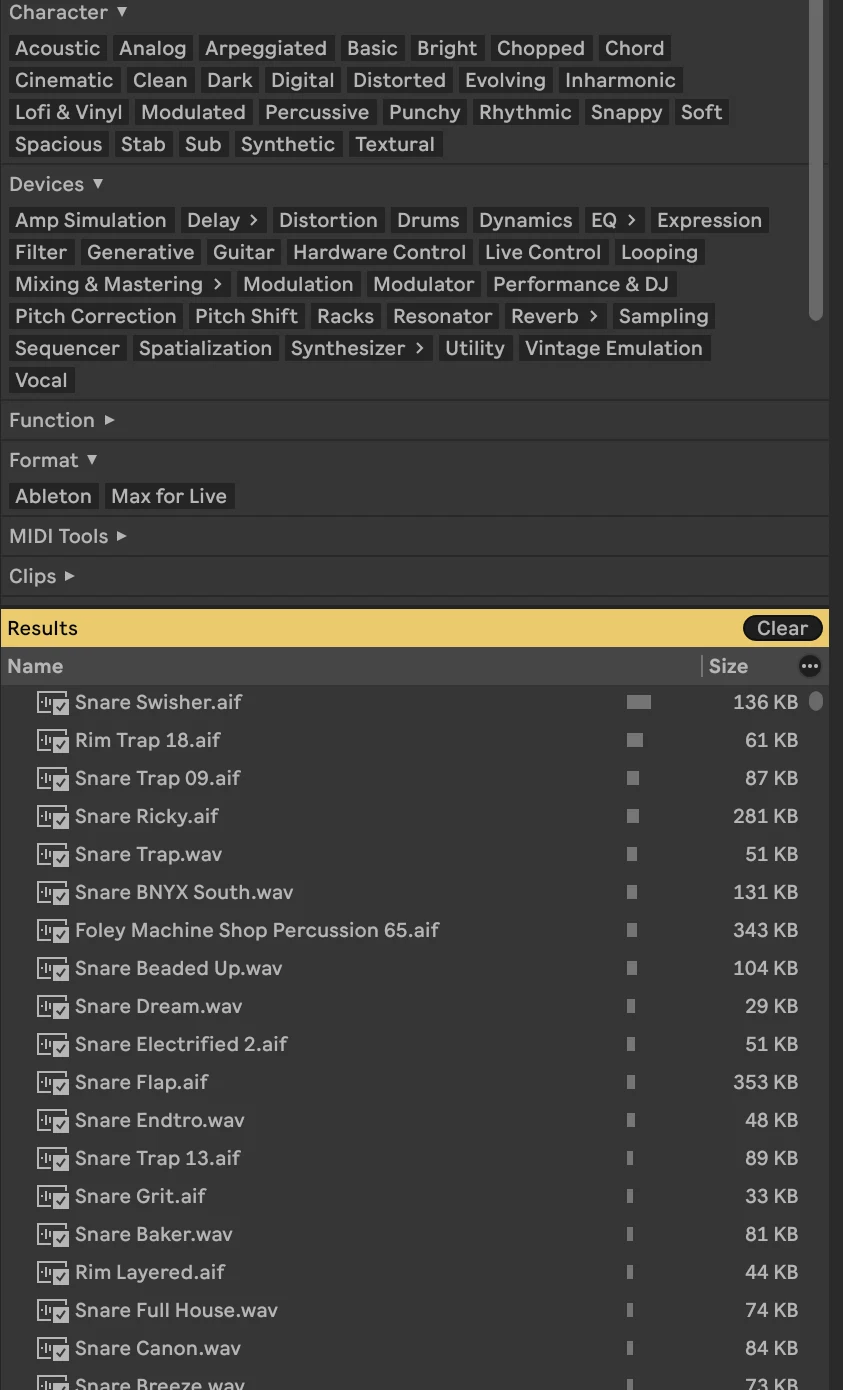Click the sample icon beside Snare Dream.wav
843x1390 pixels.
[x=52, y=1006]
